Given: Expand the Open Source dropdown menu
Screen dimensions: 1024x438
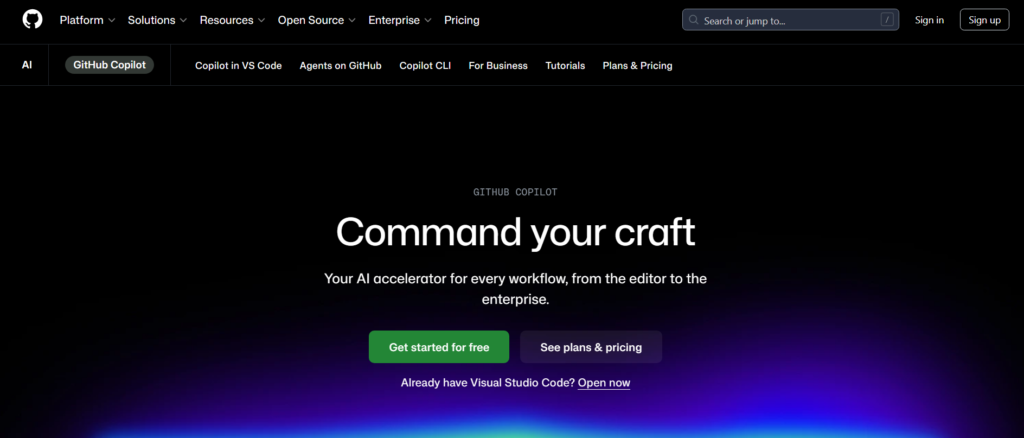Looking at the screenshot, I should pyautogui.click(x=317, y=20).
